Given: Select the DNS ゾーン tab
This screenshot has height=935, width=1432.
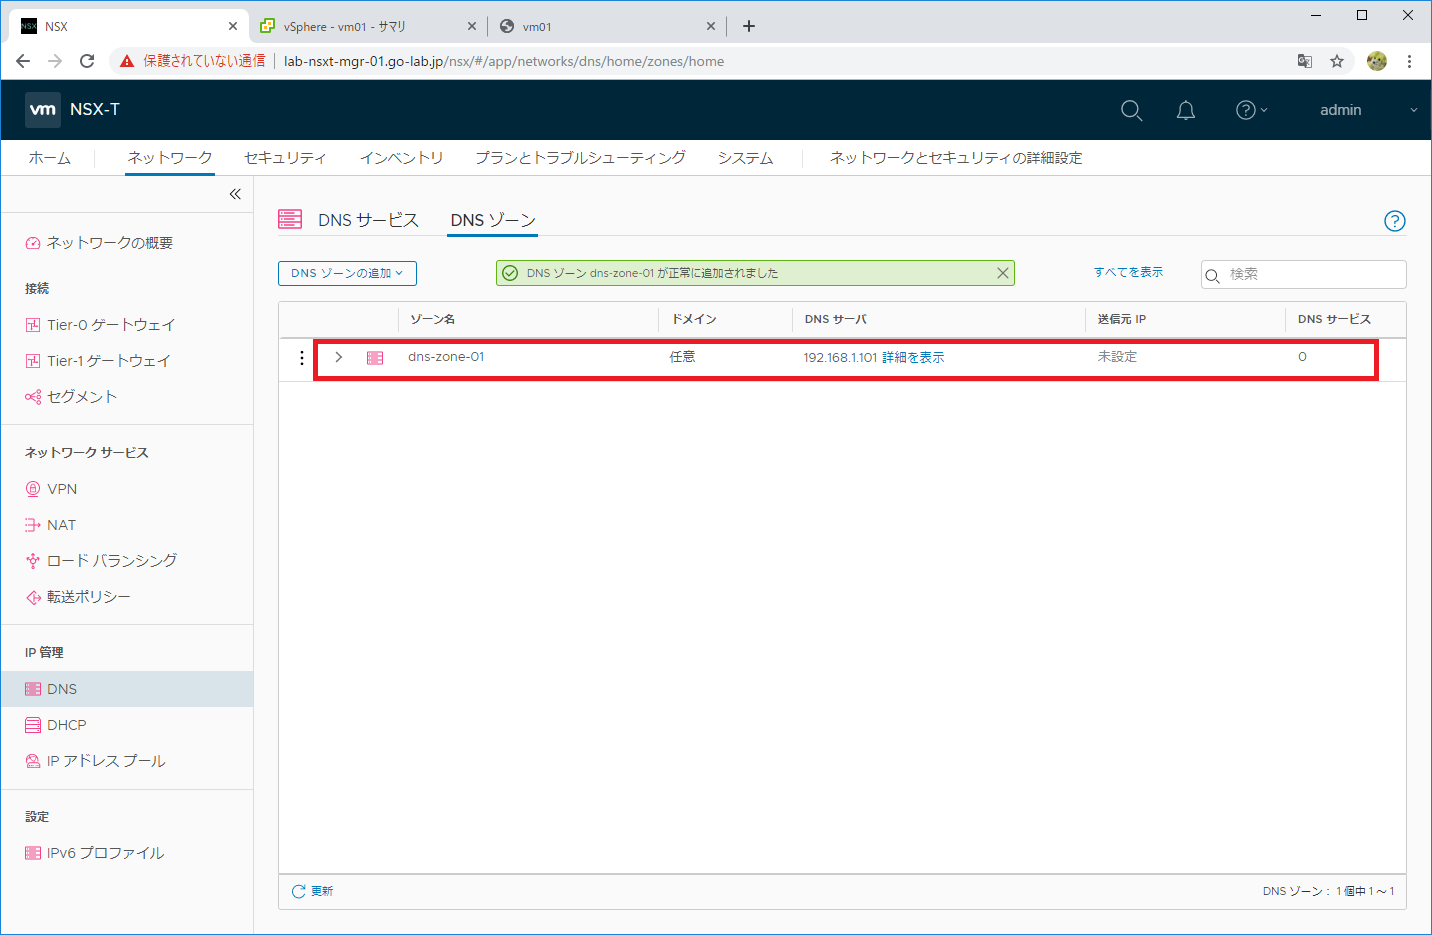Looking at the screenshot, I should click(x=493, y=220).
